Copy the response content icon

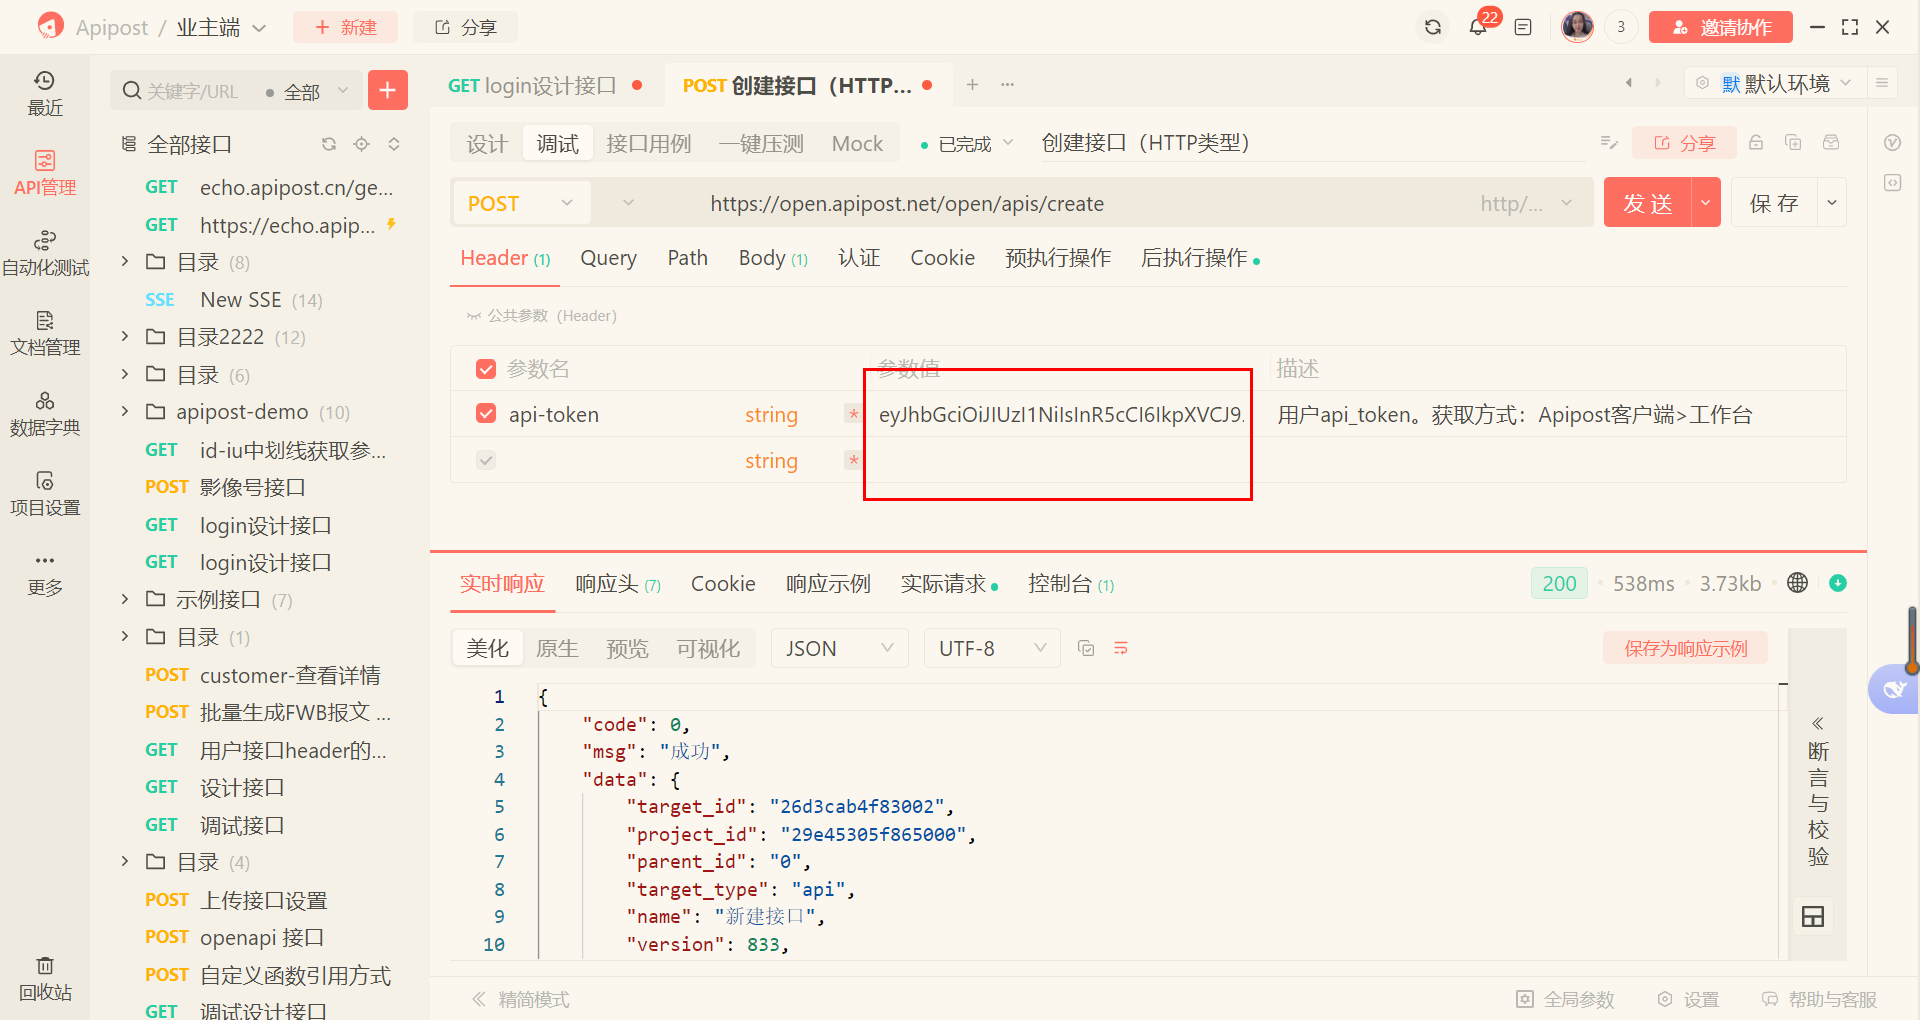click(1086, 648)
